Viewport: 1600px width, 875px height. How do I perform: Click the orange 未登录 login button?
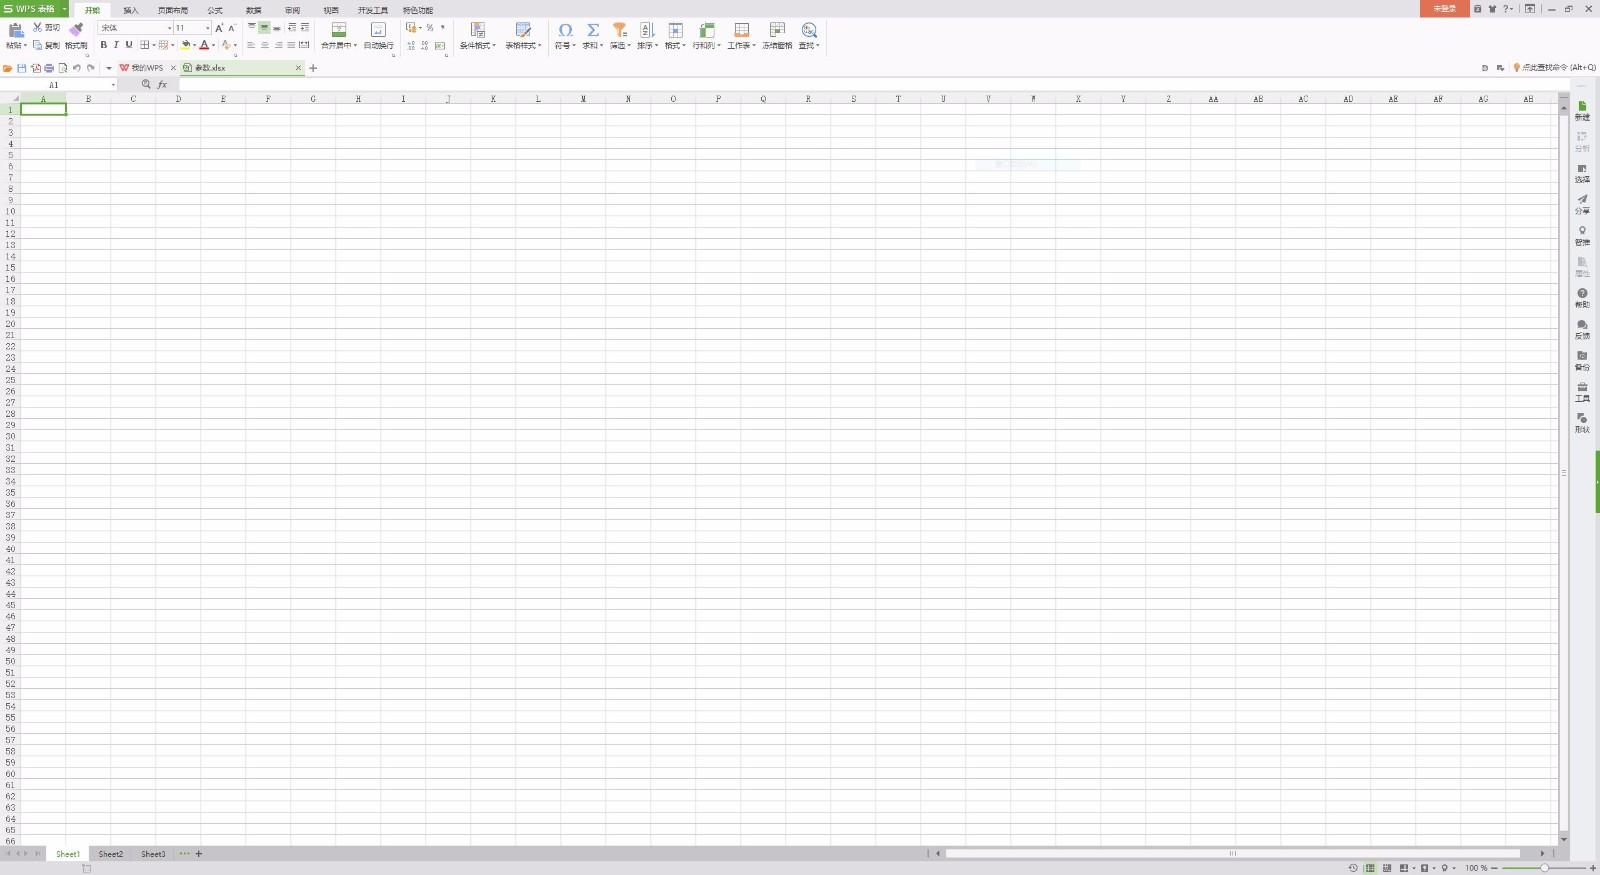click(x=1444, y=8)
